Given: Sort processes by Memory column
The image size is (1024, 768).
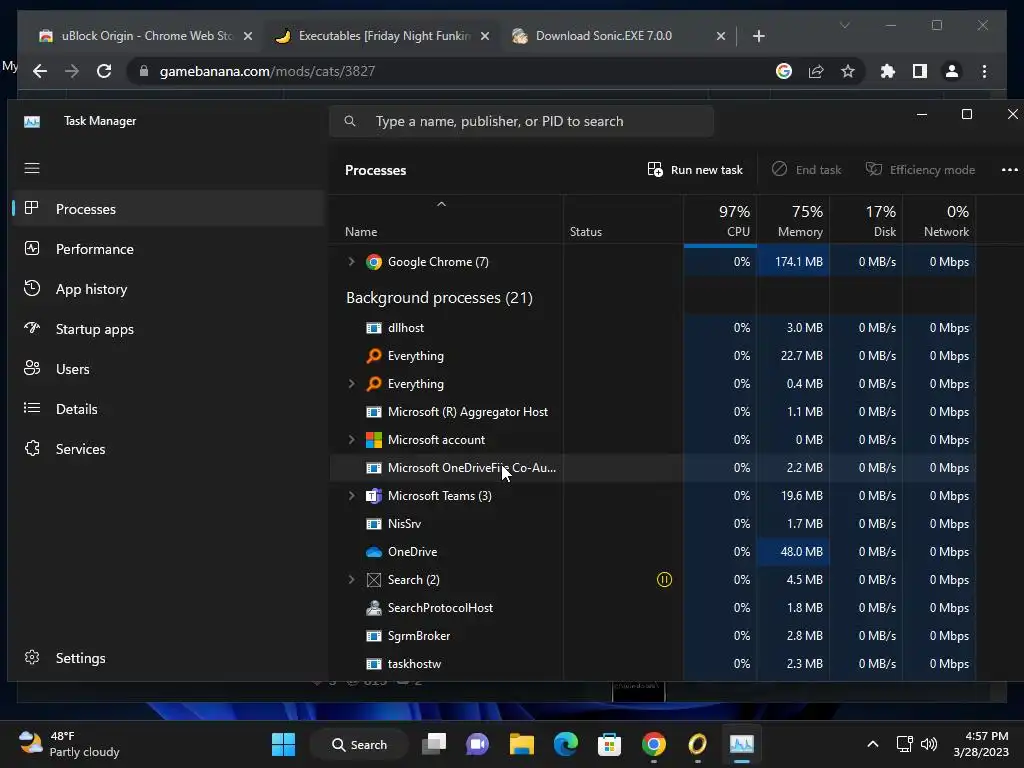Looking at the screenshot, I should (793, 221).
